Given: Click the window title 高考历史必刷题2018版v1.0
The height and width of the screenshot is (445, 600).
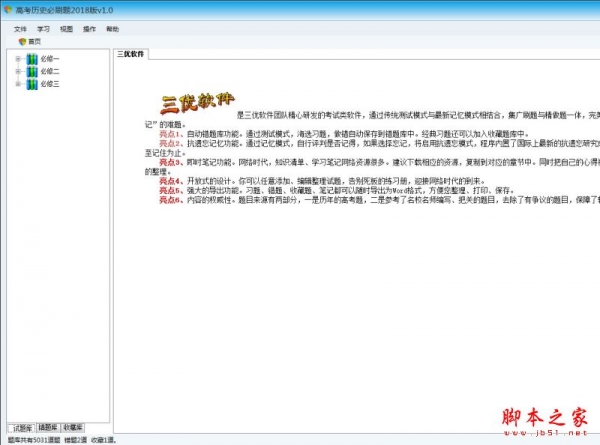Looking at the screenshot, I should (x=64, y=10).
